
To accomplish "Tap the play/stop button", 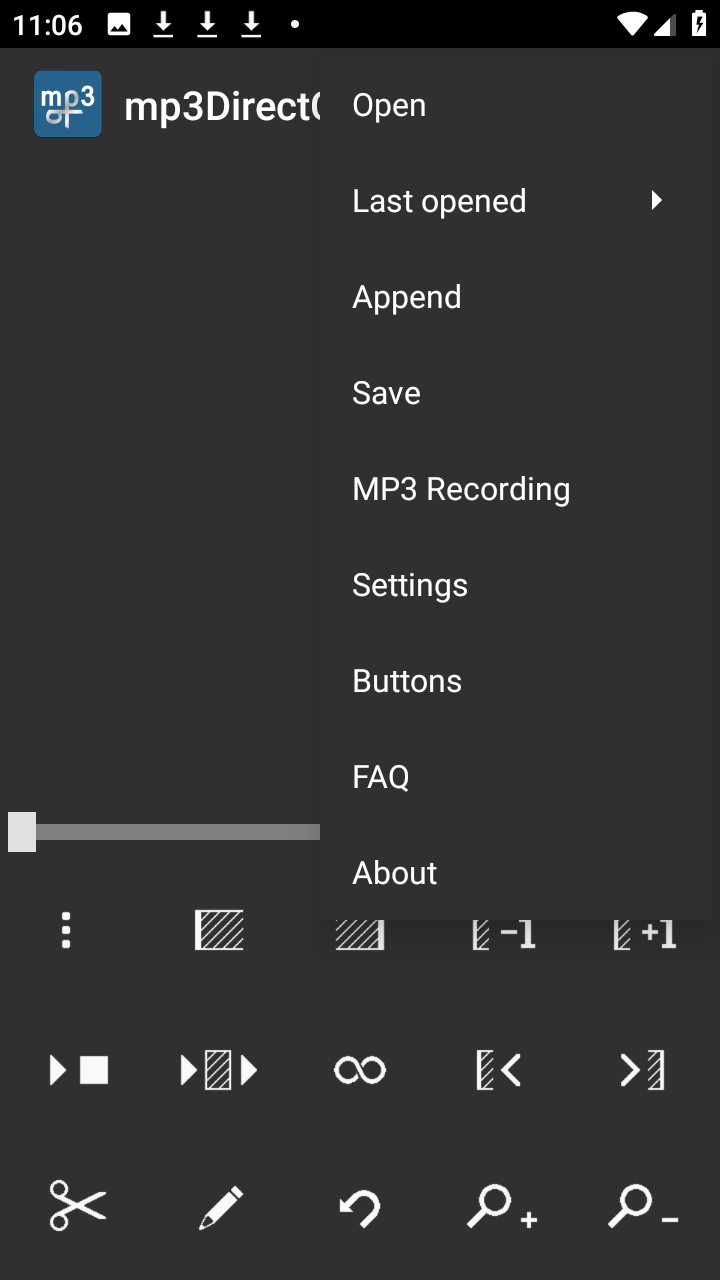I will (78, 1071).
